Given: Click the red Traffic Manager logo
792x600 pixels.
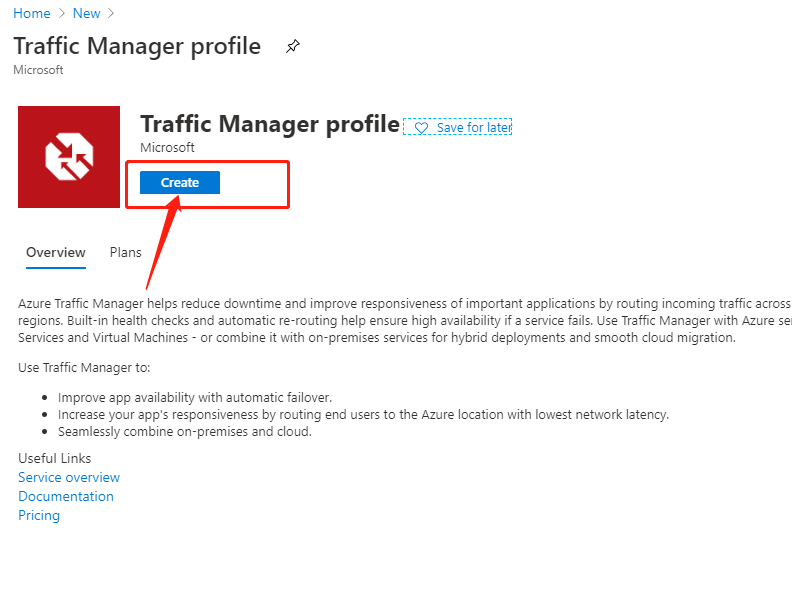Looking at the screenshot, I should [69, 157].
